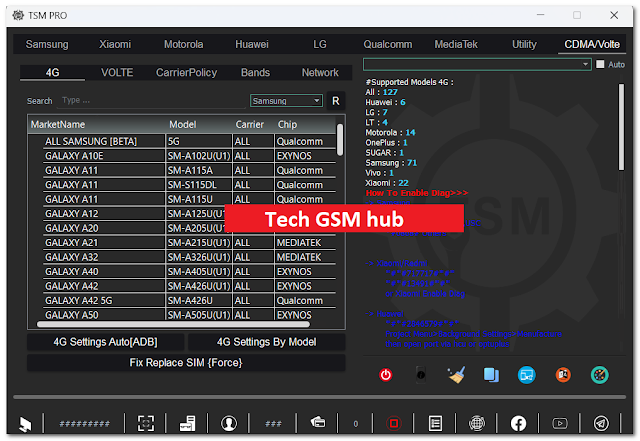Viewport: 640px width, 441px height.
Task: Click the server computer icon in bottom bar
Action: tap(187, 423)
